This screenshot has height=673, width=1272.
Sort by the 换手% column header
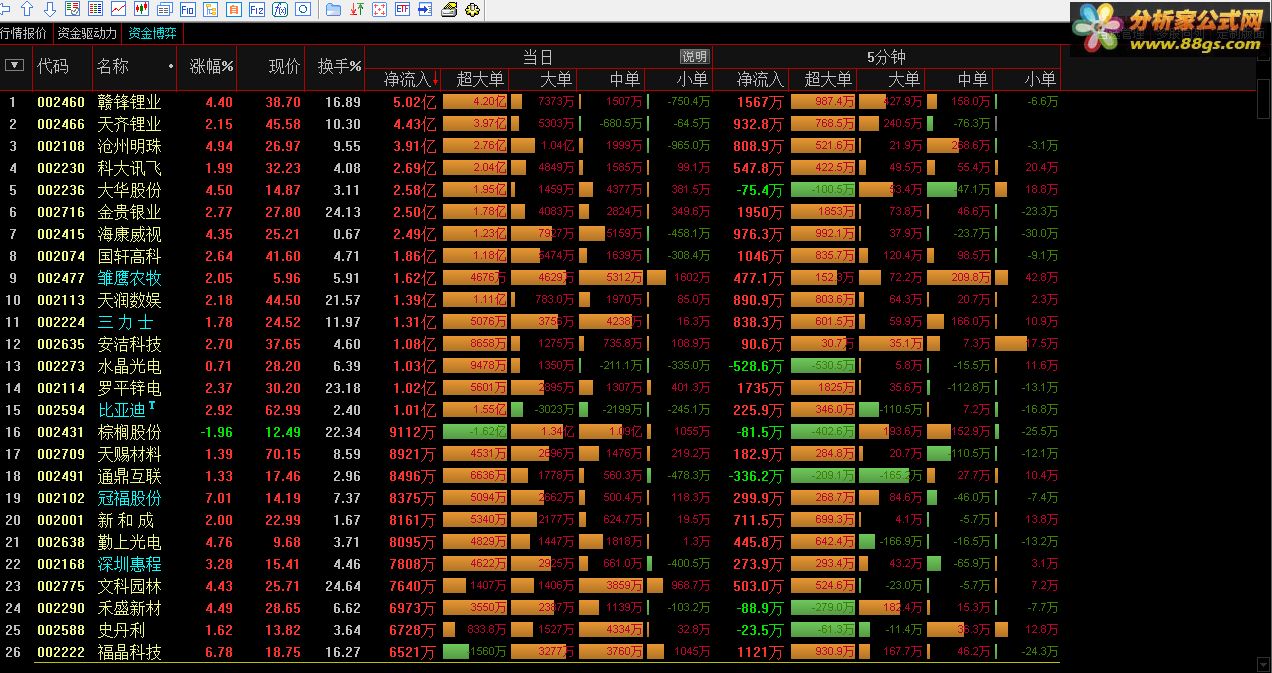[339, 66]
